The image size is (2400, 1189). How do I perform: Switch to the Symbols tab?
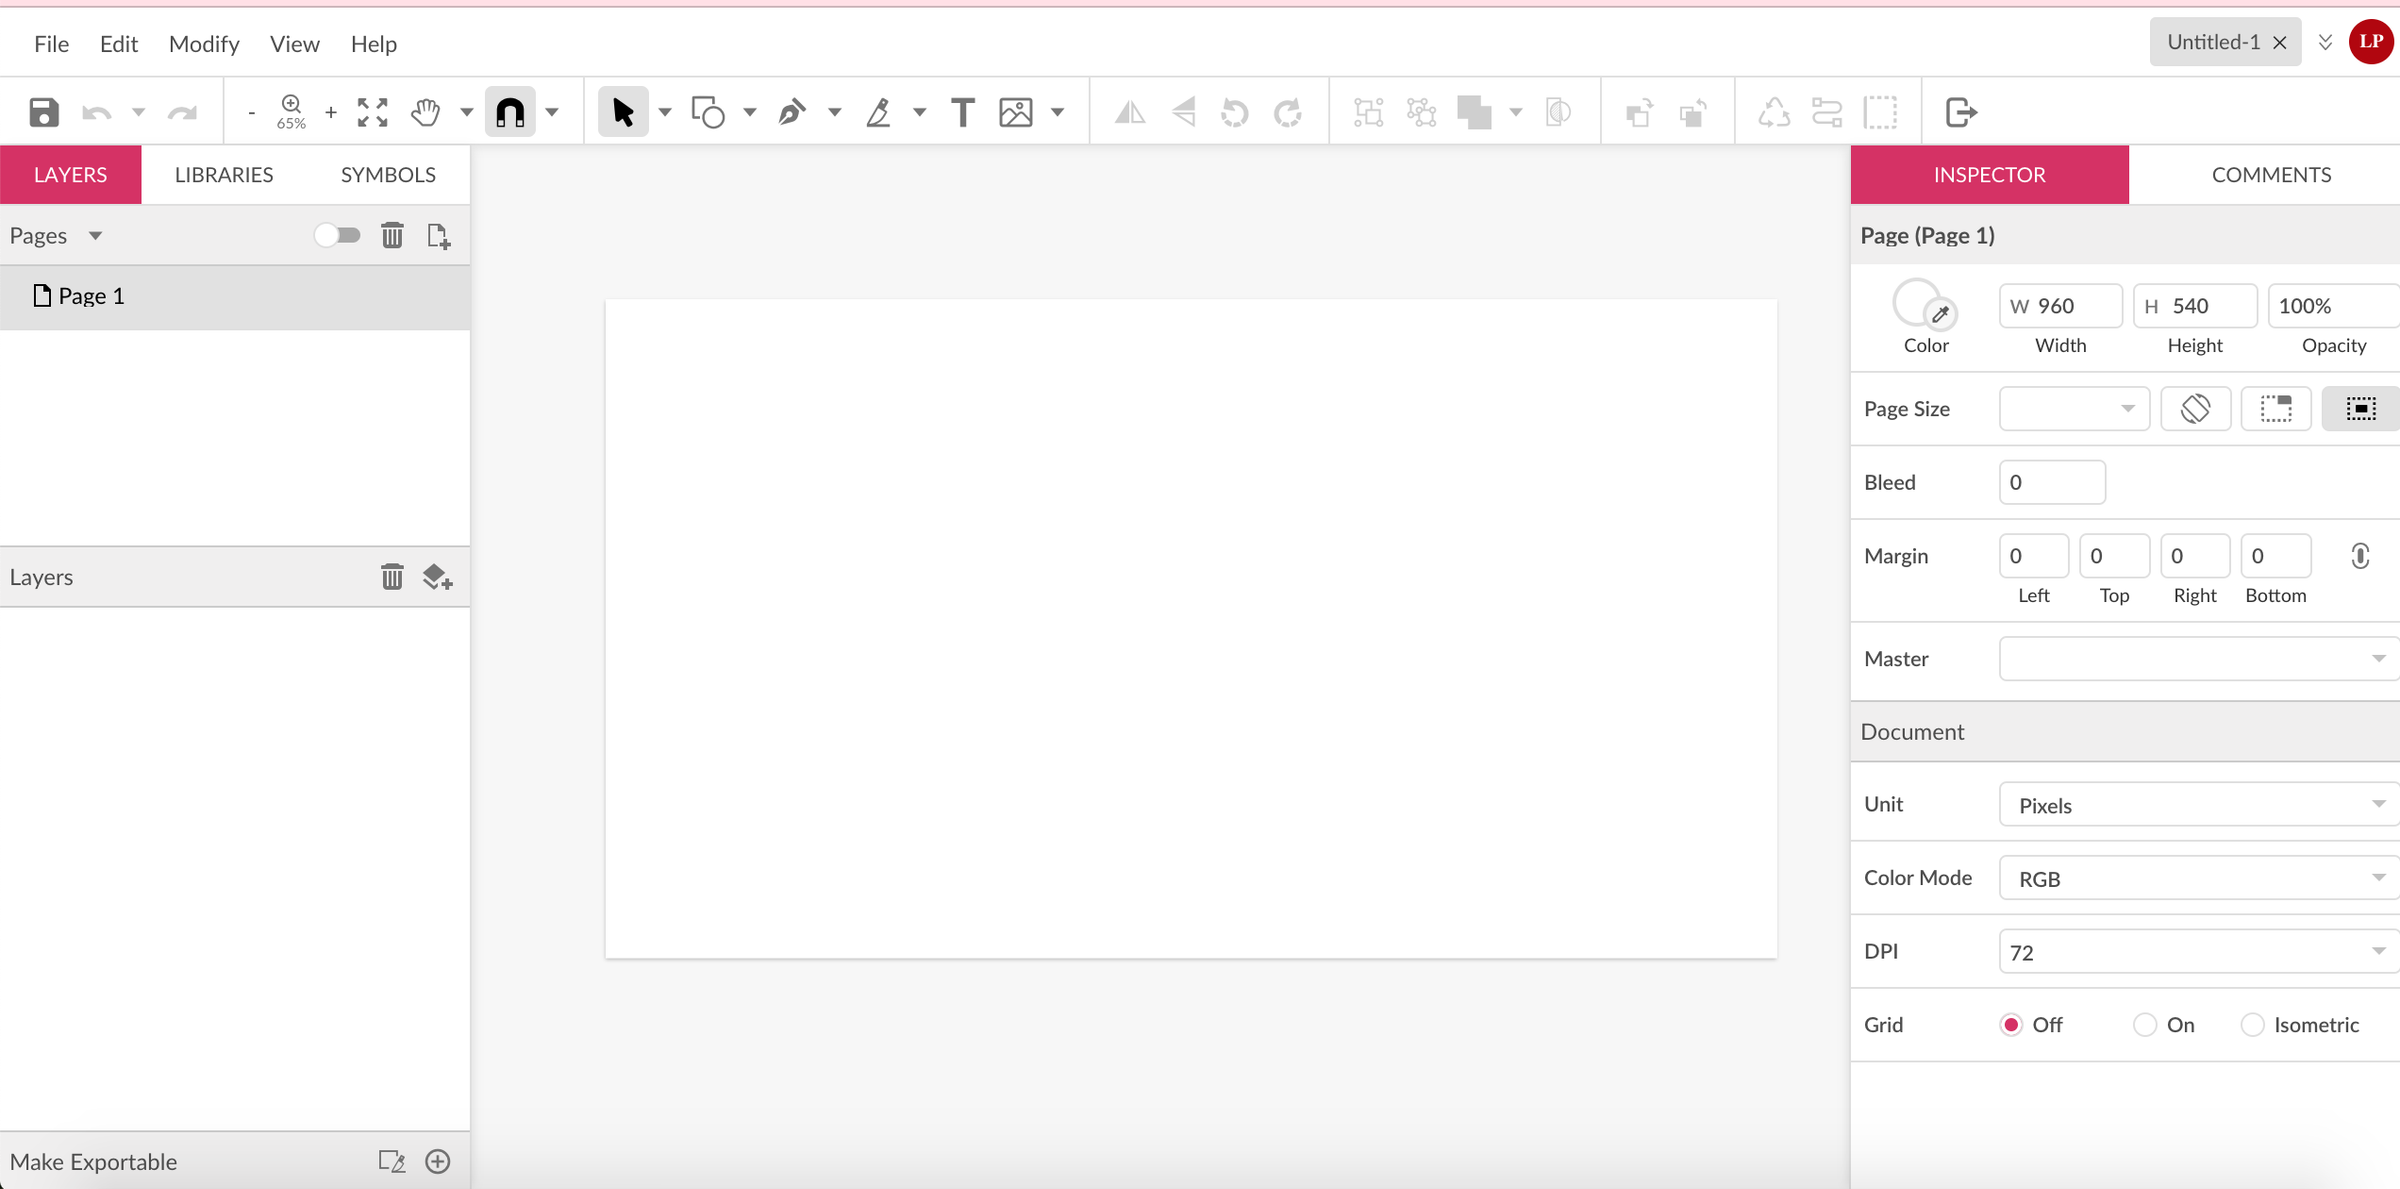(388, 175)
